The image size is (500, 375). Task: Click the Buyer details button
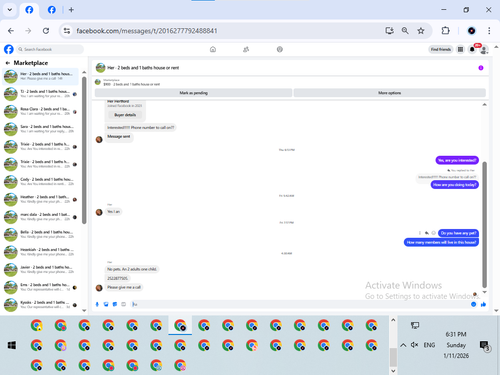point(125,115)
